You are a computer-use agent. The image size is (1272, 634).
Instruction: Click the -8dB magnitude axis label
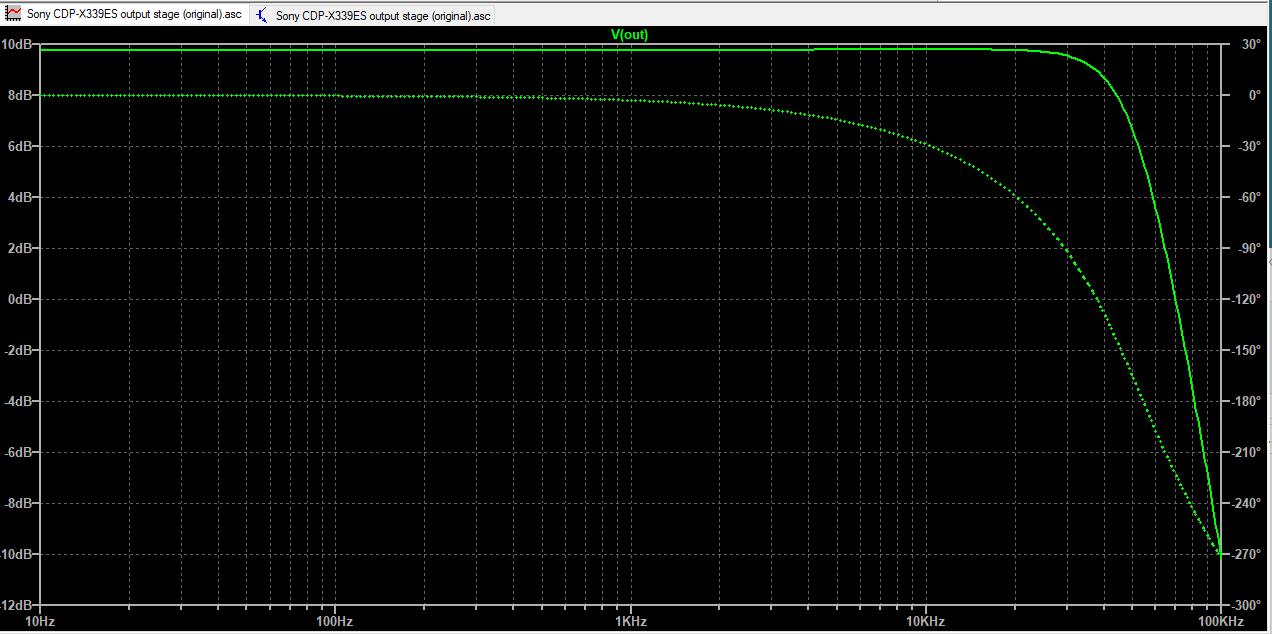click(17, 503)
